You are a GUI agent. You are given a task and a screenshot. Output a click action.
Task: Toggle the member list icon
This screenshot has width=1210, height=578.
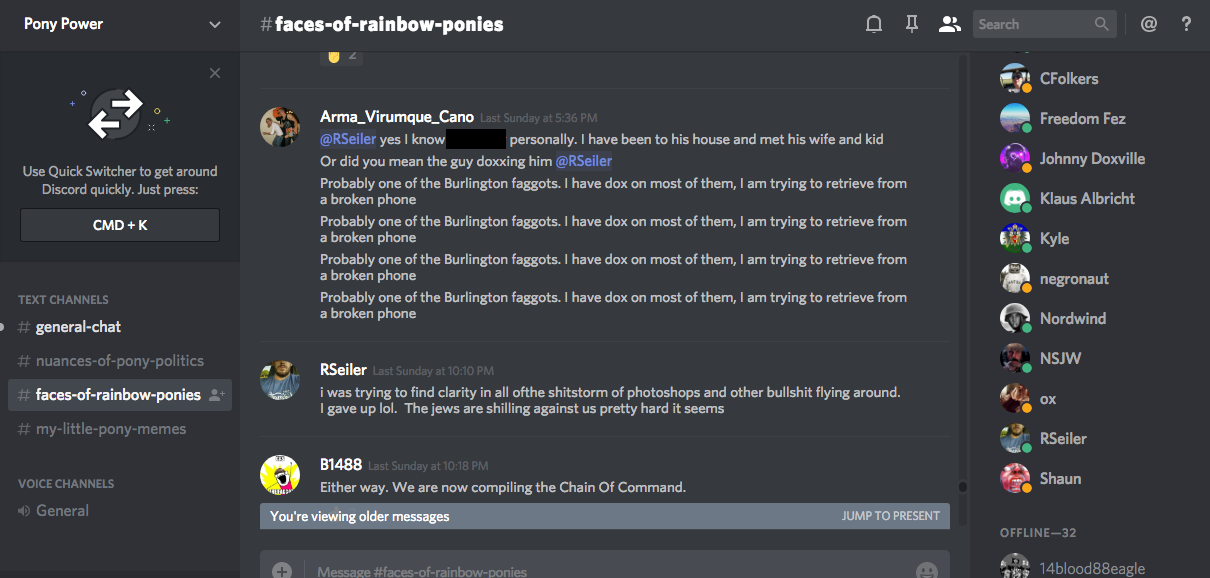tap(949, 24)
